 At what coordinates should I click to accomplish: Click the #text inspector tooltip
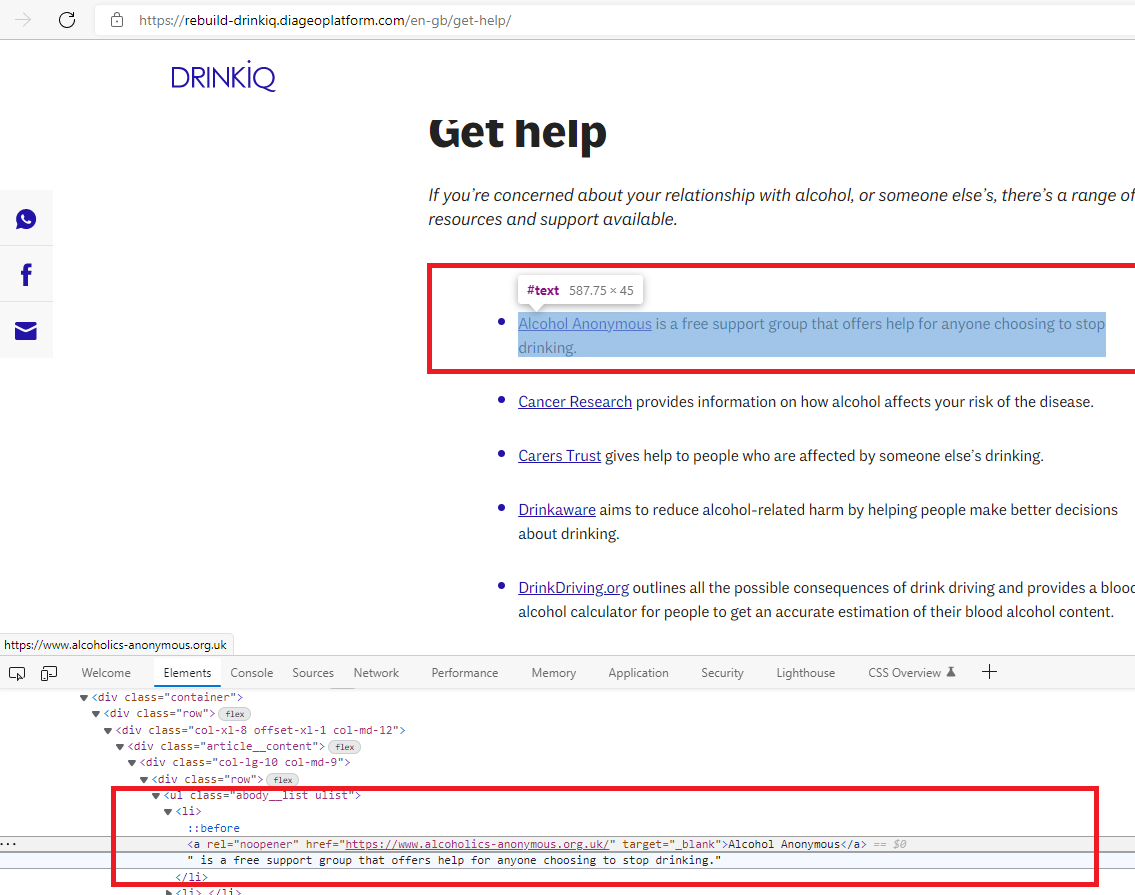581,290
